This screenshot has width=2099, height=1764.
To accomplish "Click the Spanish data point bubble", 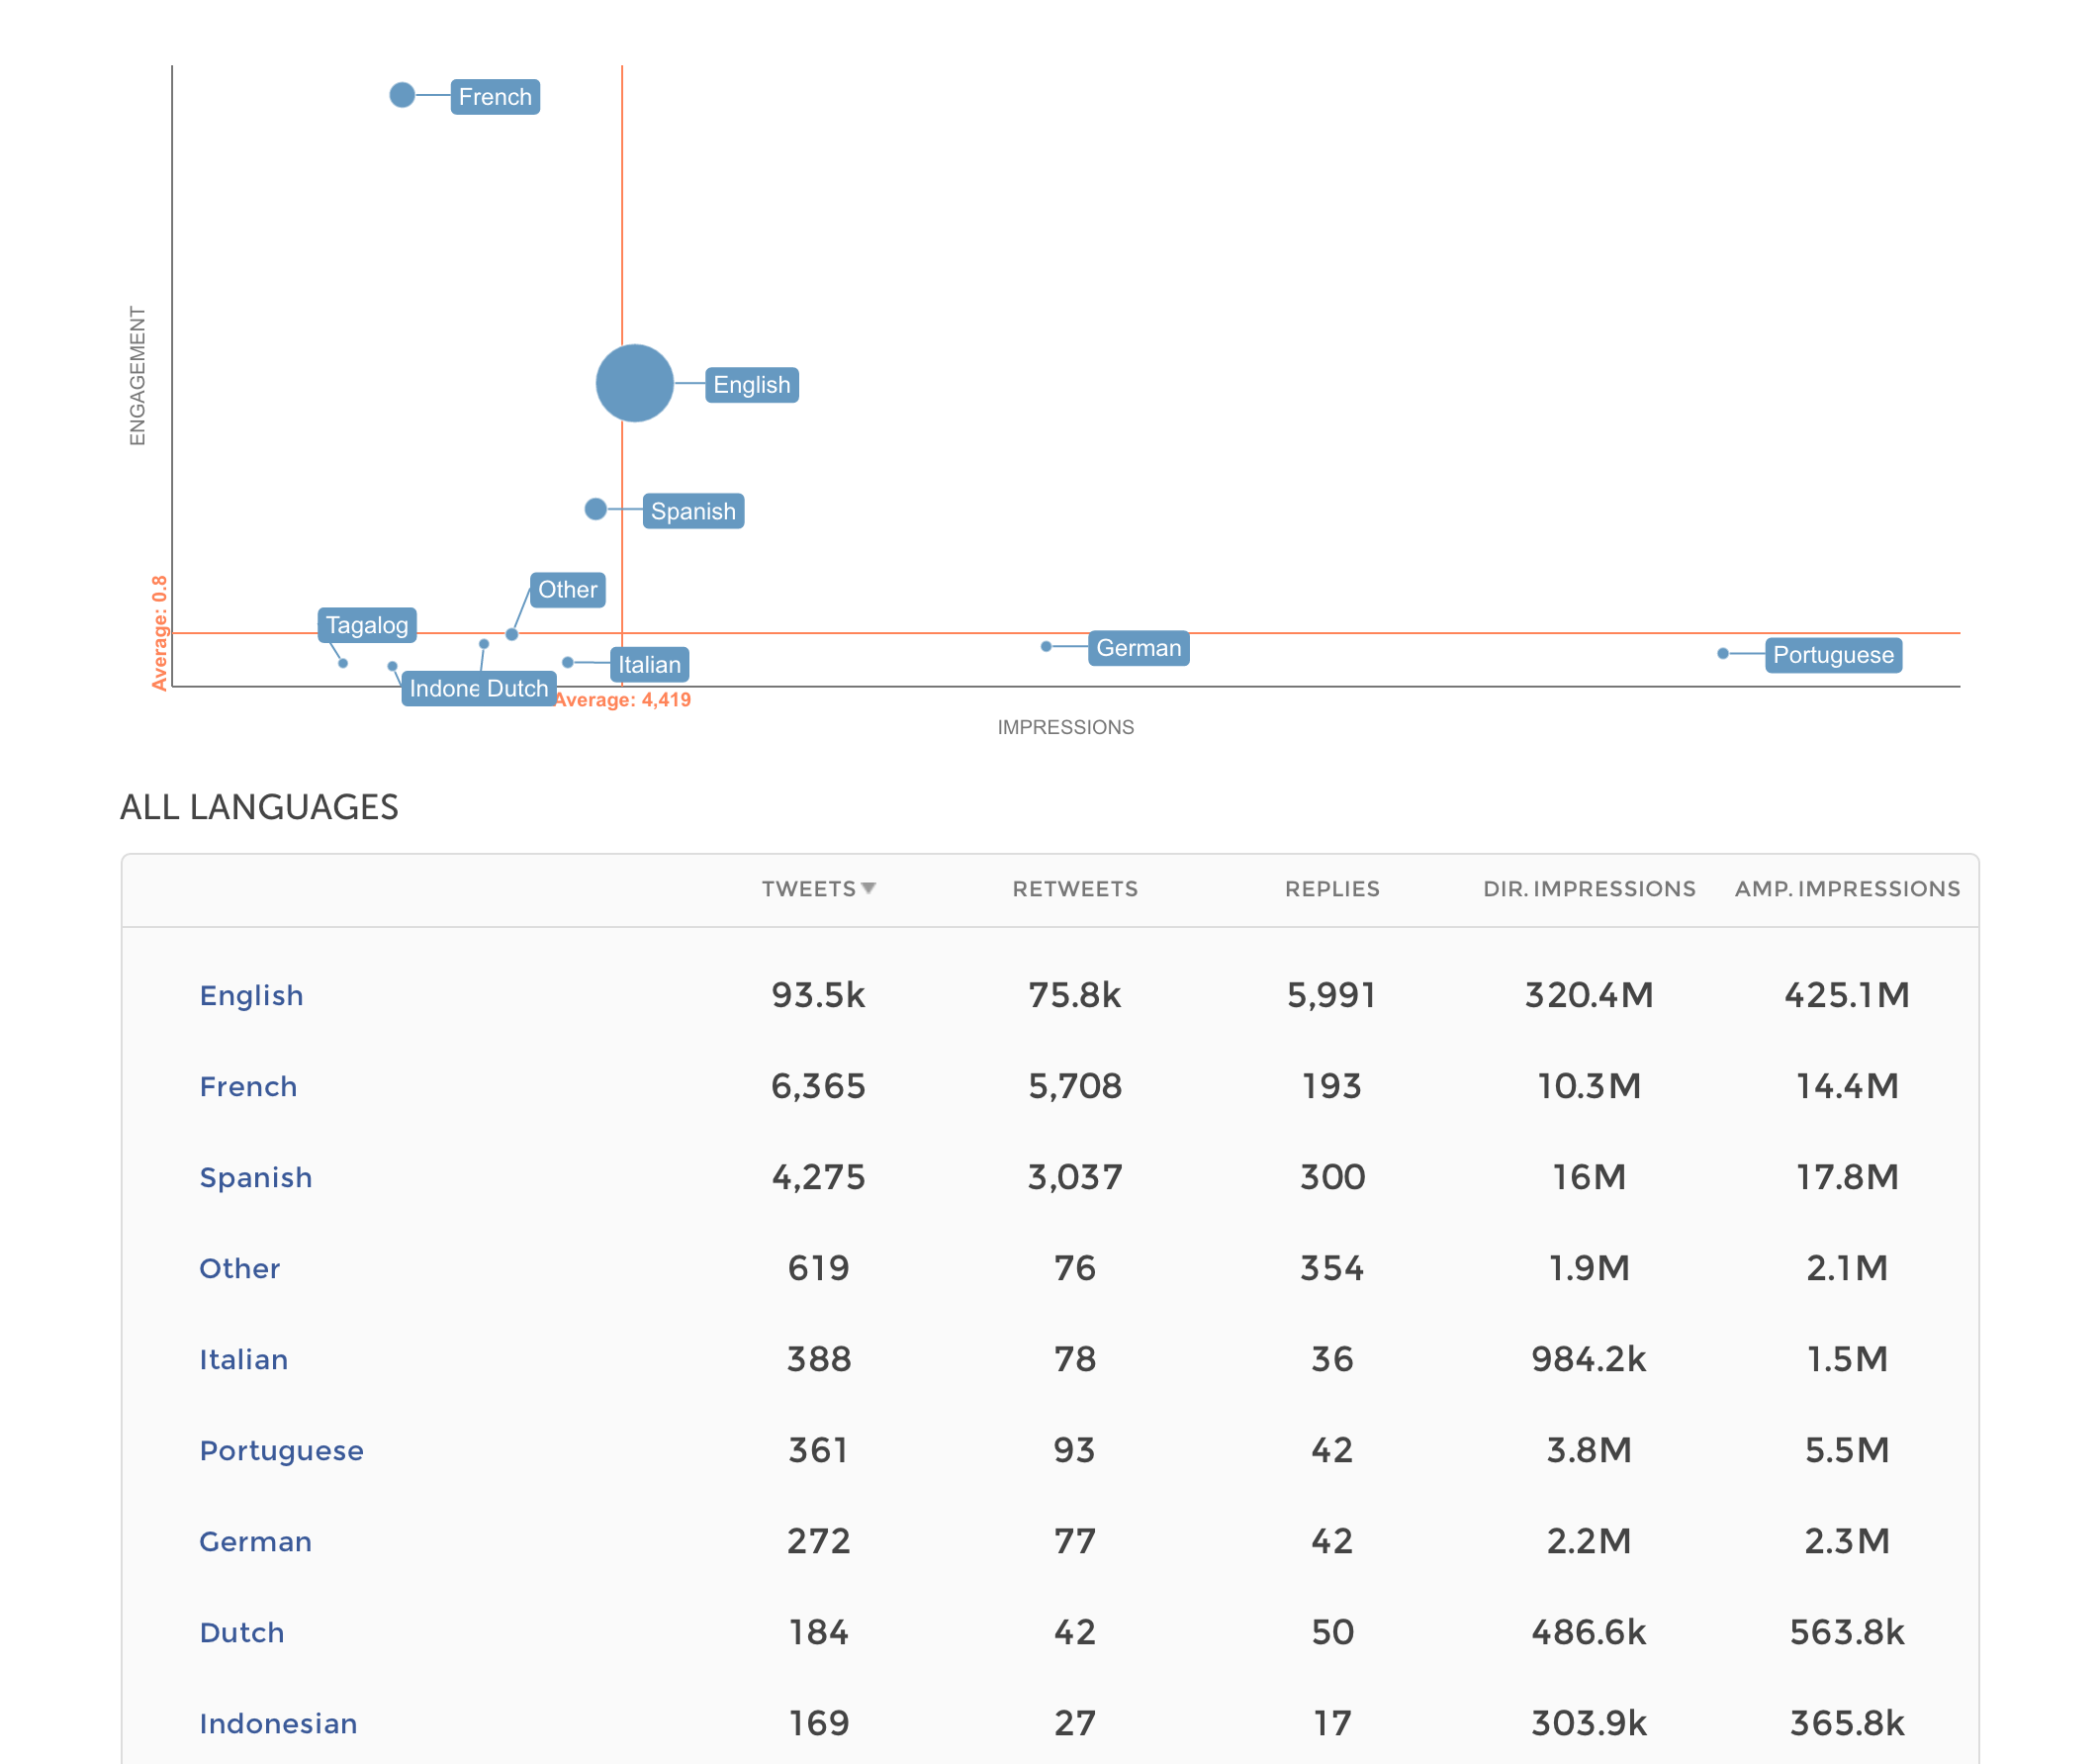I will (595, 509).
